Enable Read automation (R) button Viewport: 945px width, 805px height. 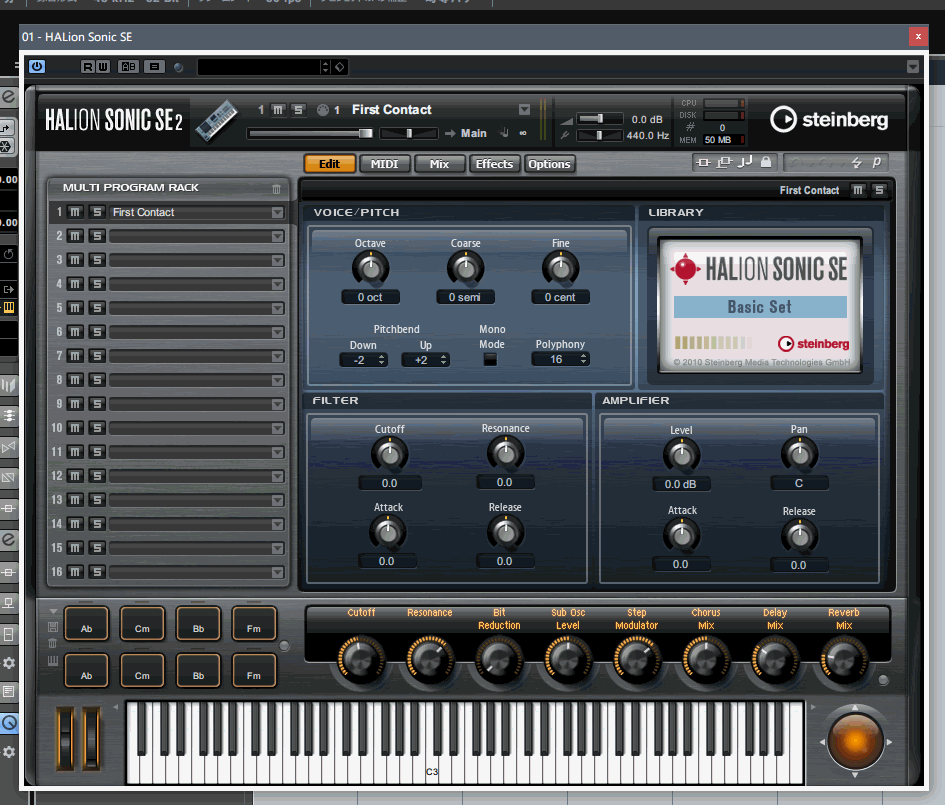88,66
